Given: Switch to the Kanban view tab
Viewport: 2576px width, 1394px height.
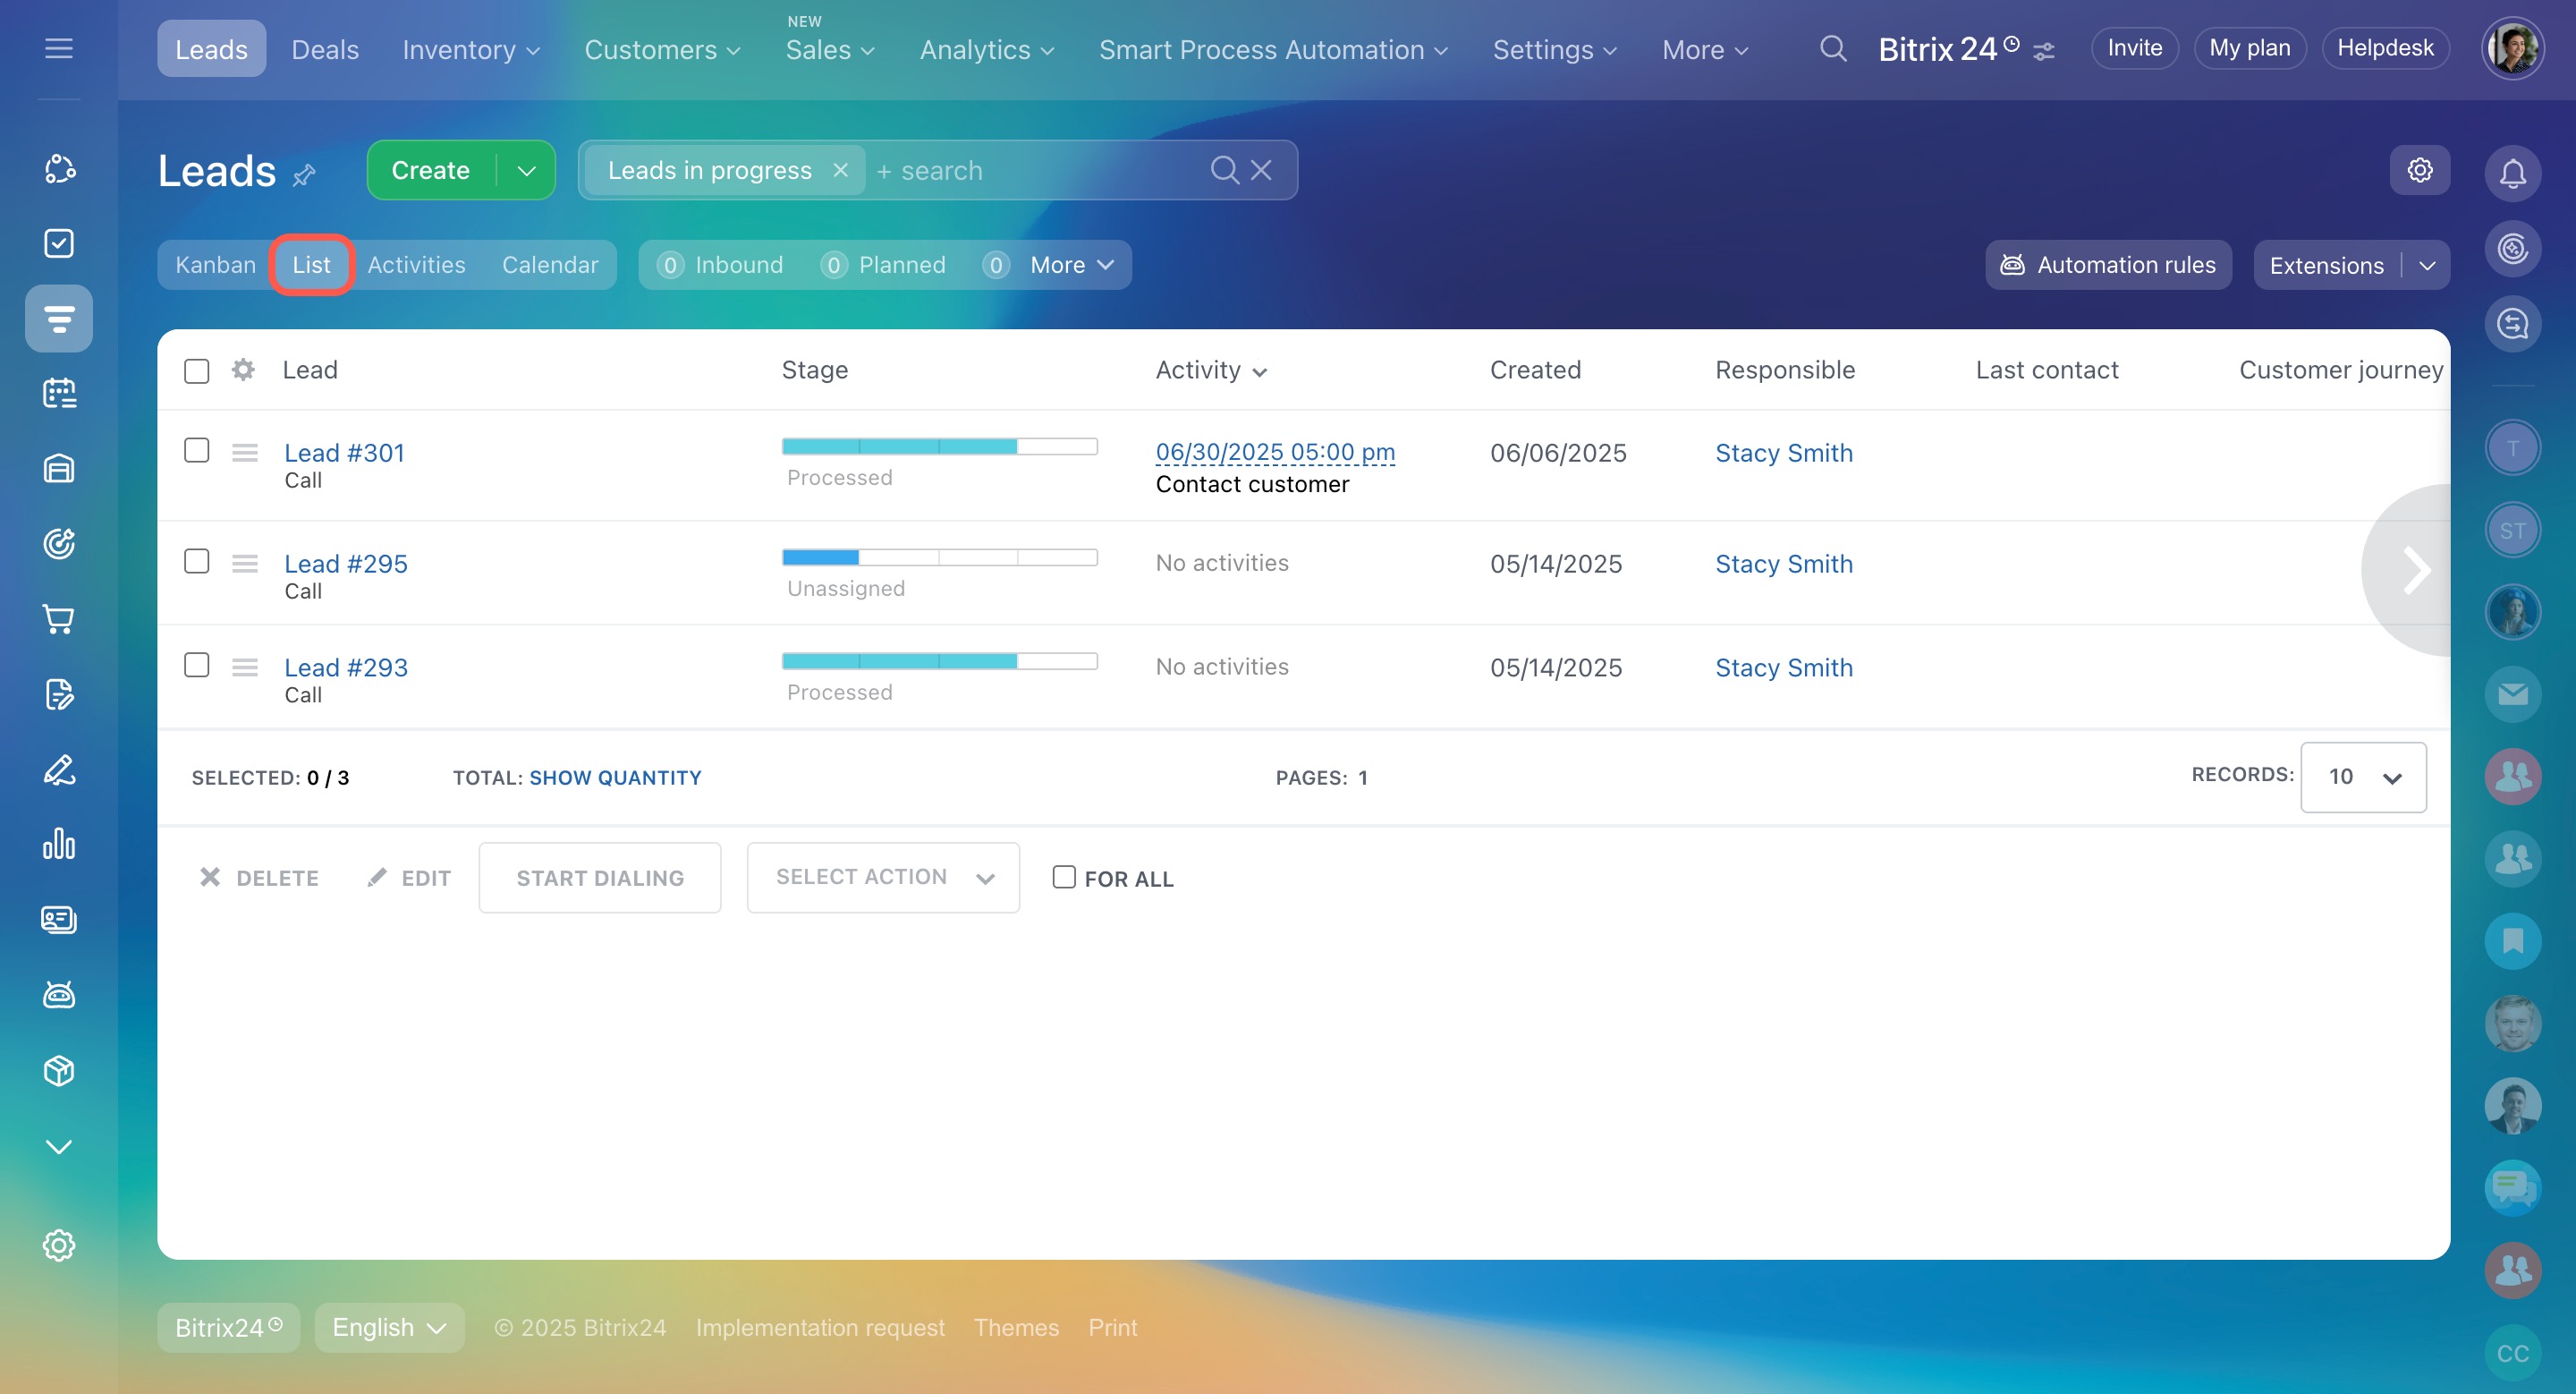Looking at the screenshot, I should 215,265.
